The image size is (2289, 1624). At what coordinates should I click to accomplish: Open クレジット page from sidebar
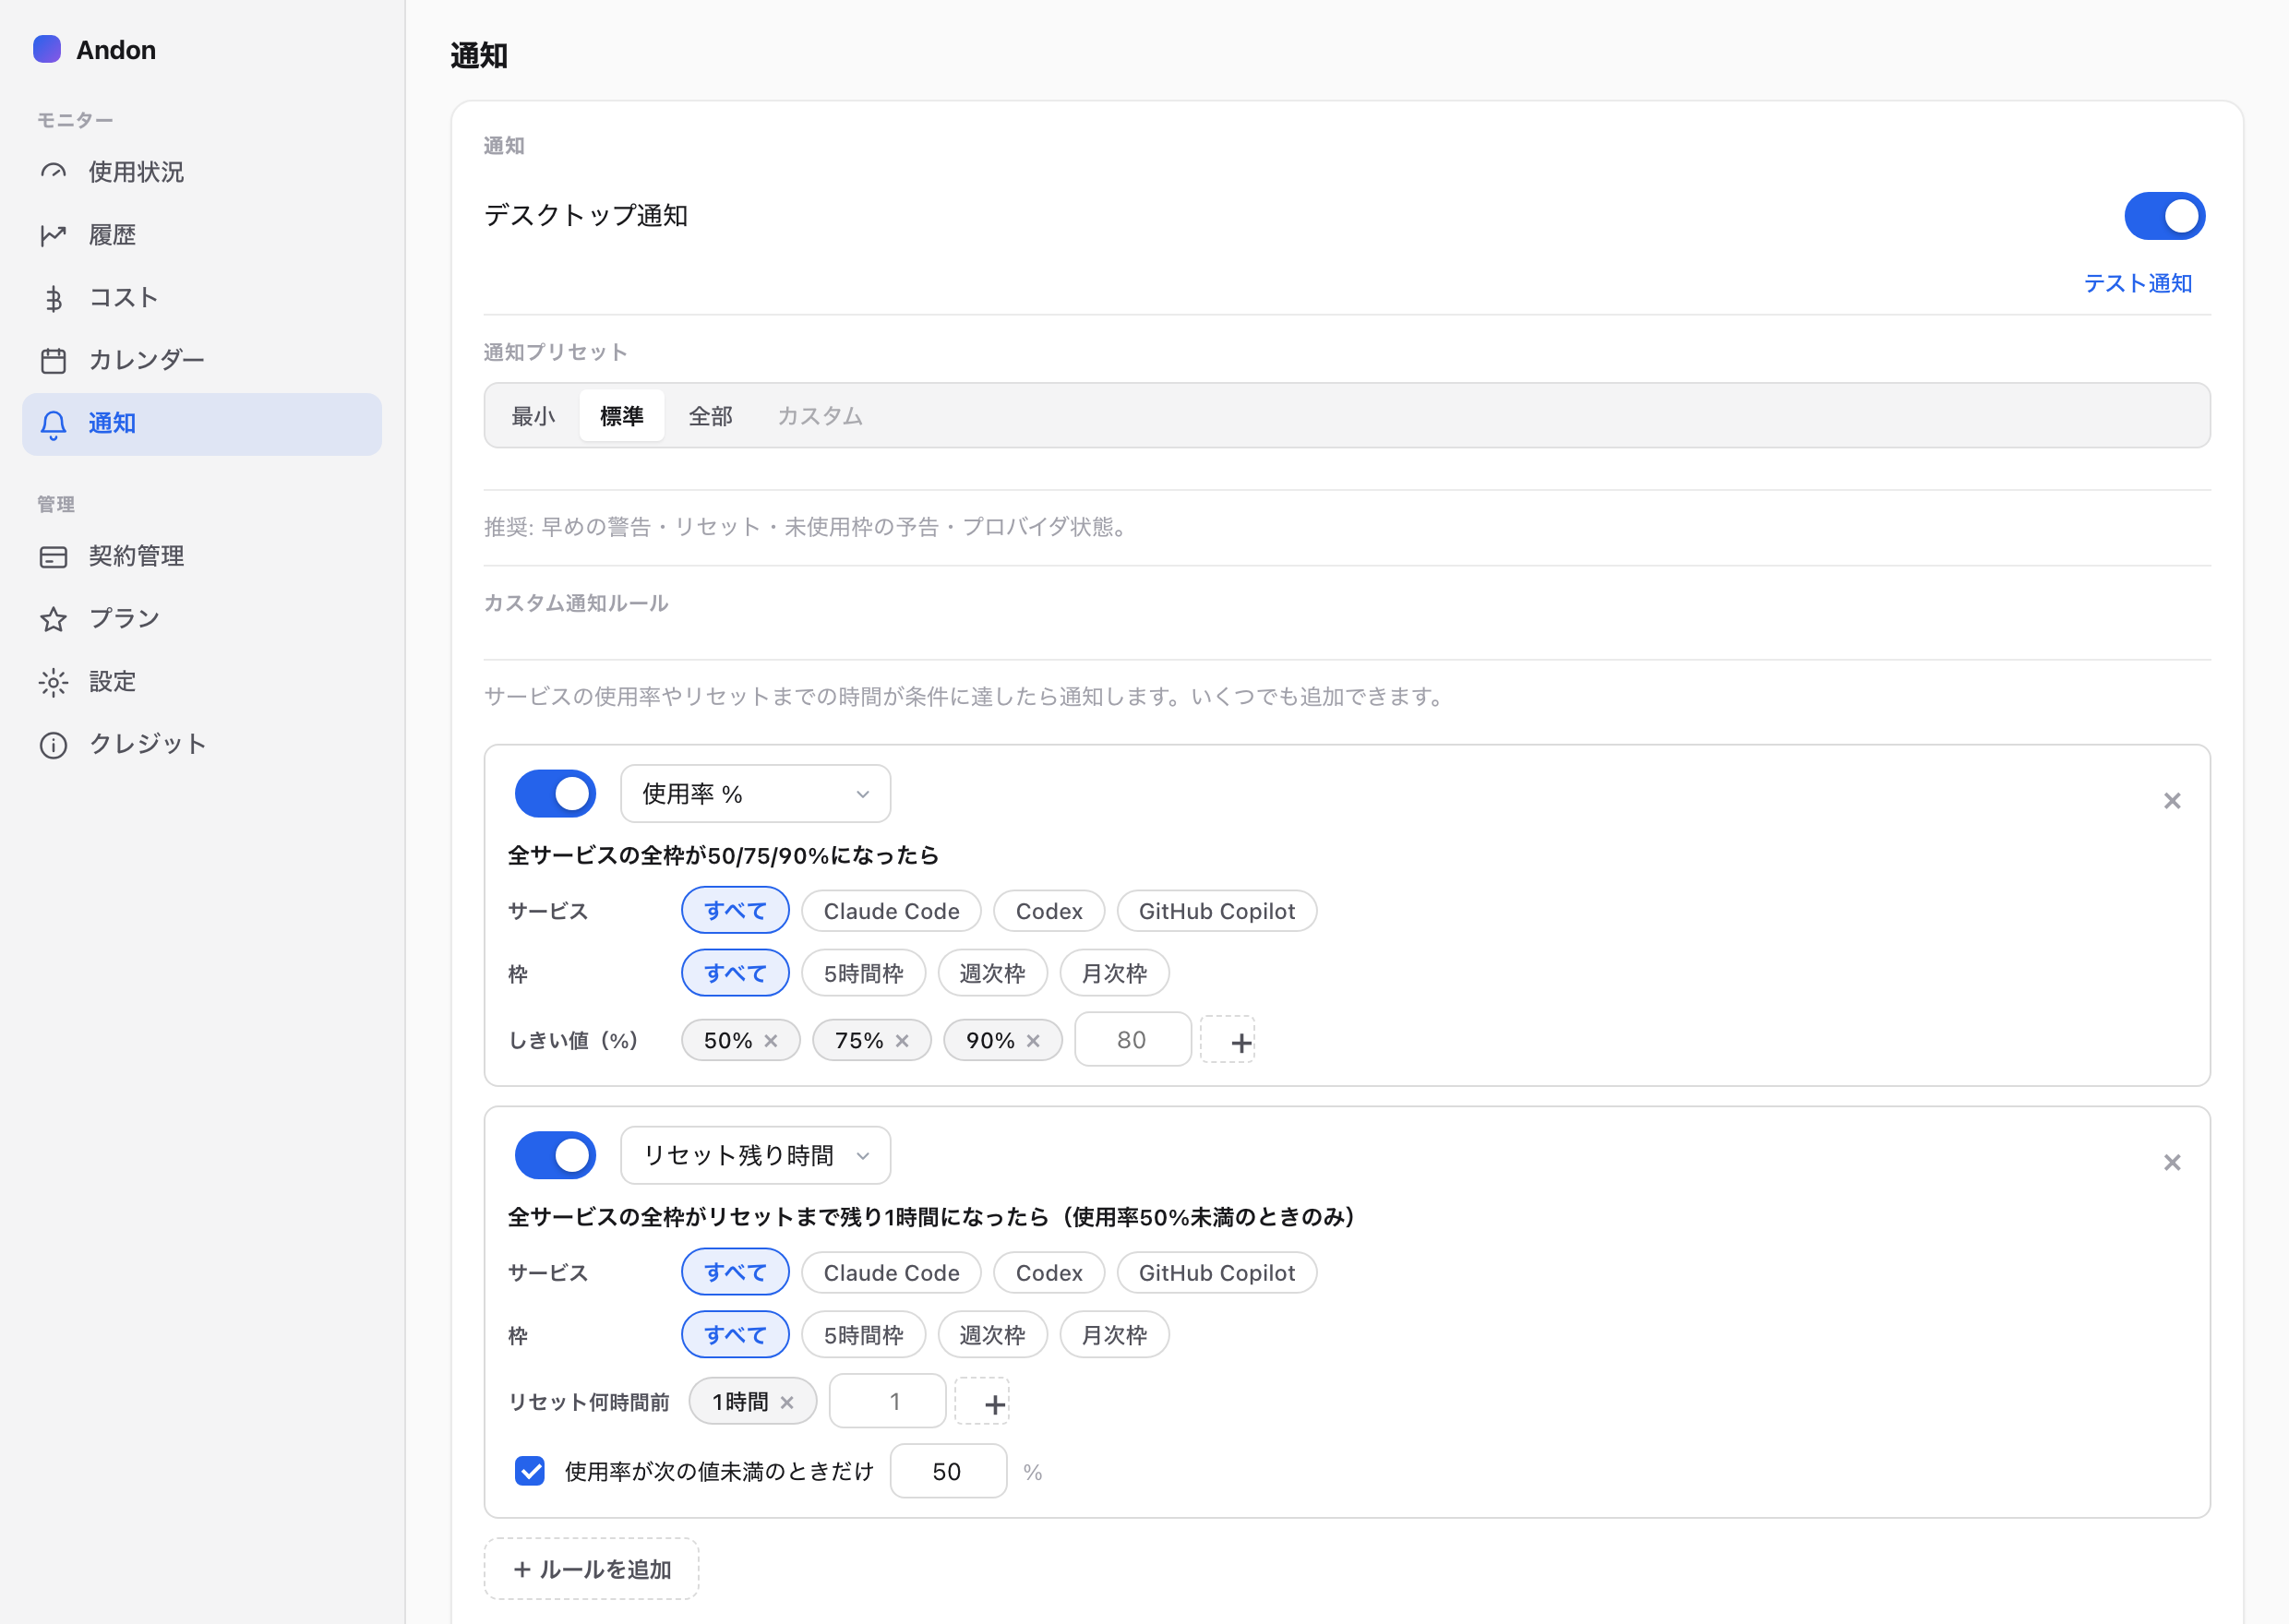coord(202,745)
